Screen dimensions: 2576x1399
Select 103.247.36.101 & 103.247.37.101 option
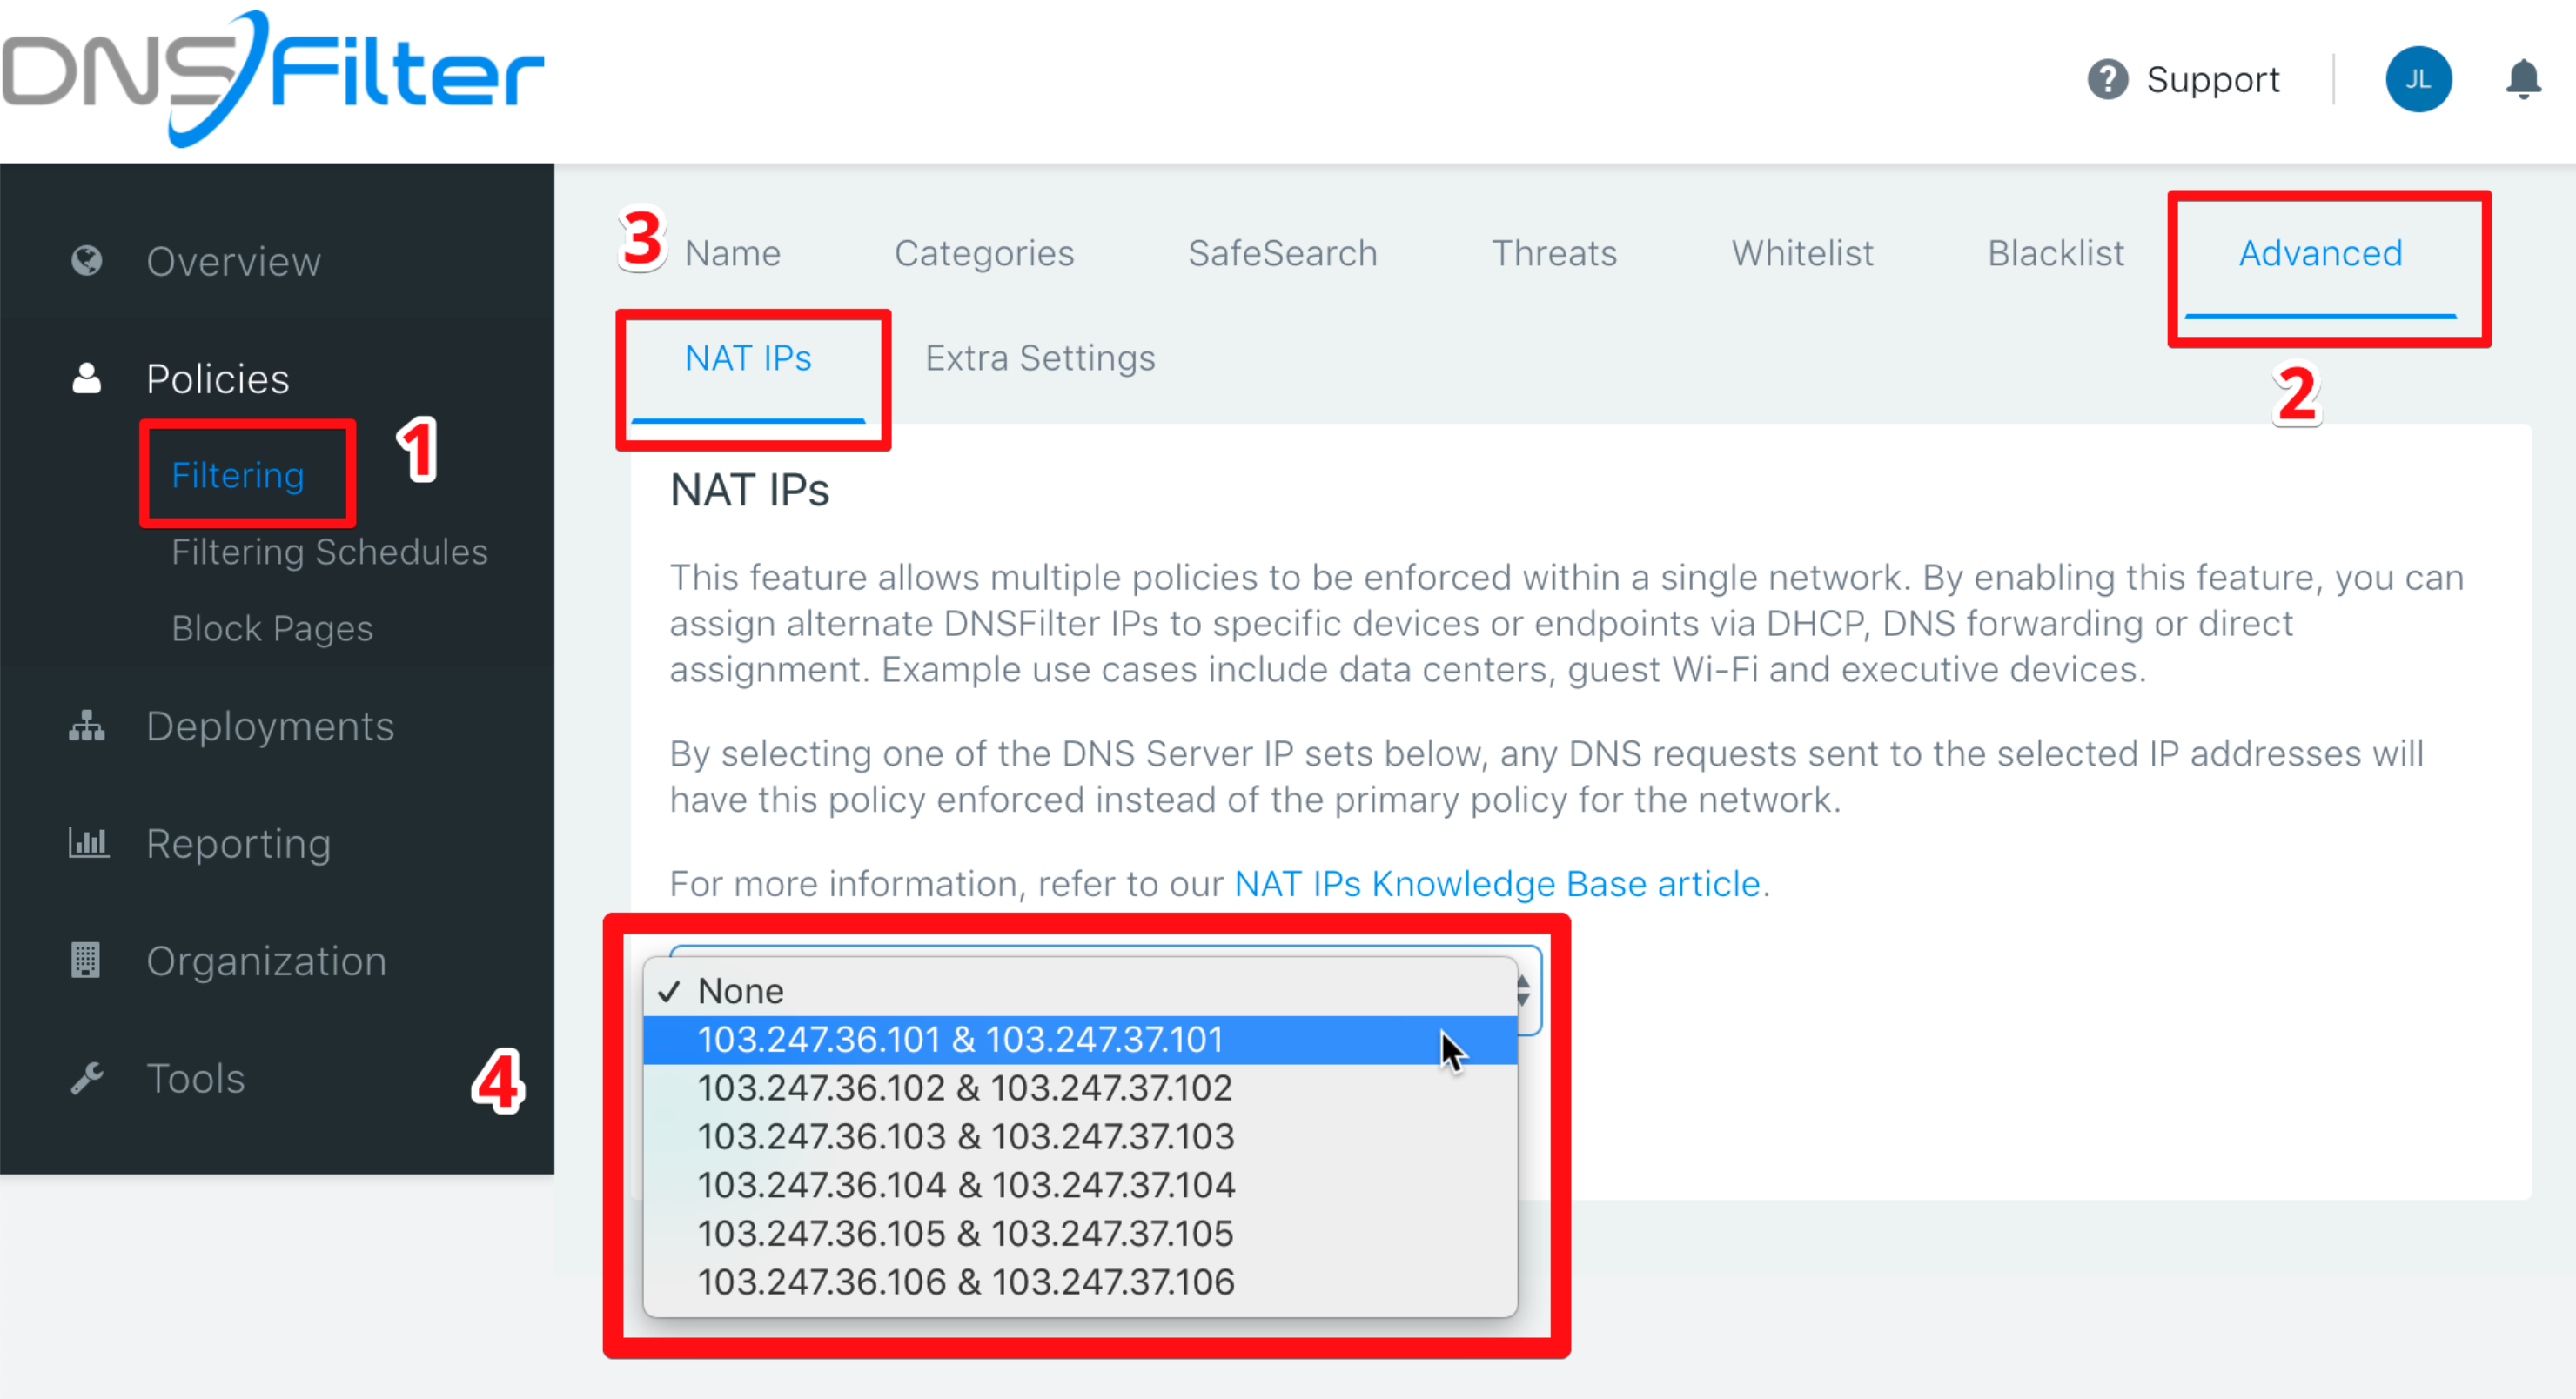tap(1080, 1040)
